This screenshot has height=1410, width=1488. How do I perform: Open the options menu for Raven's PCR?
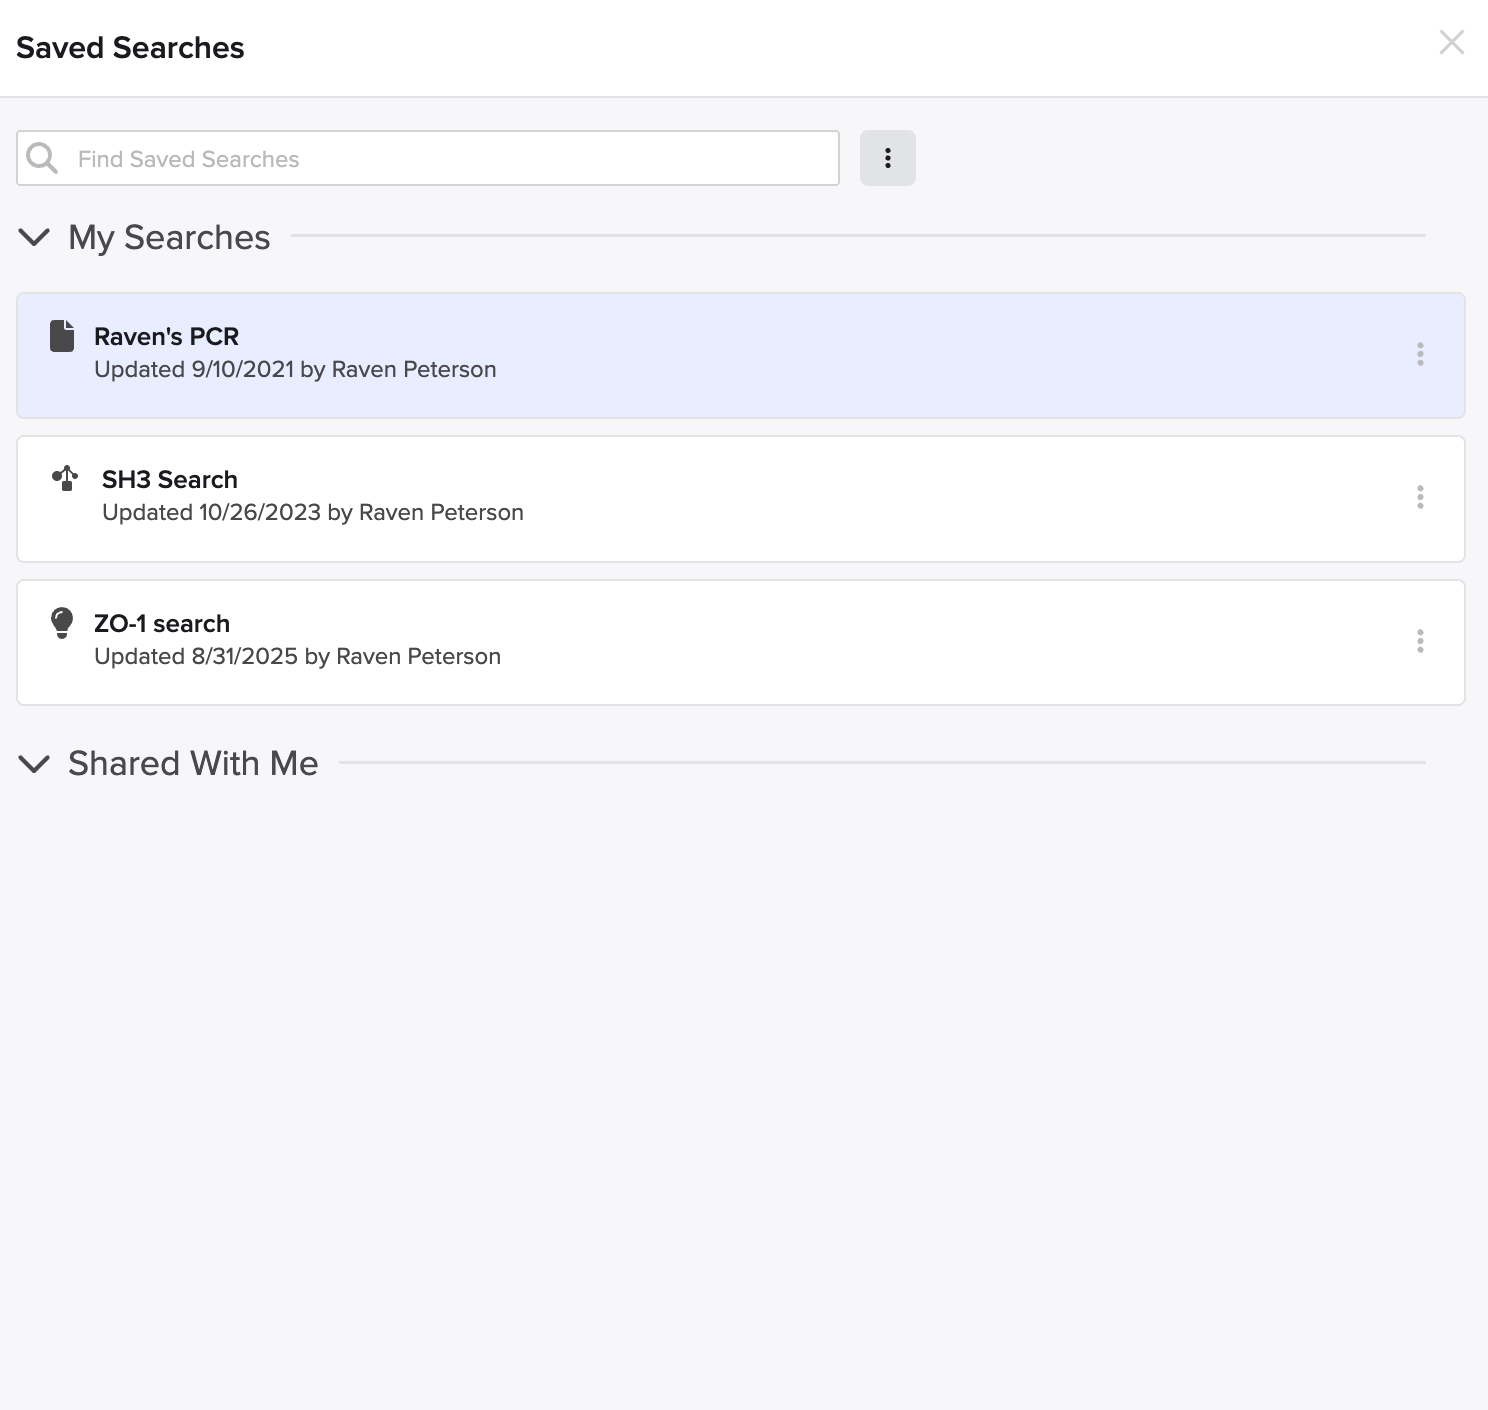click(x=1419, y=354)
